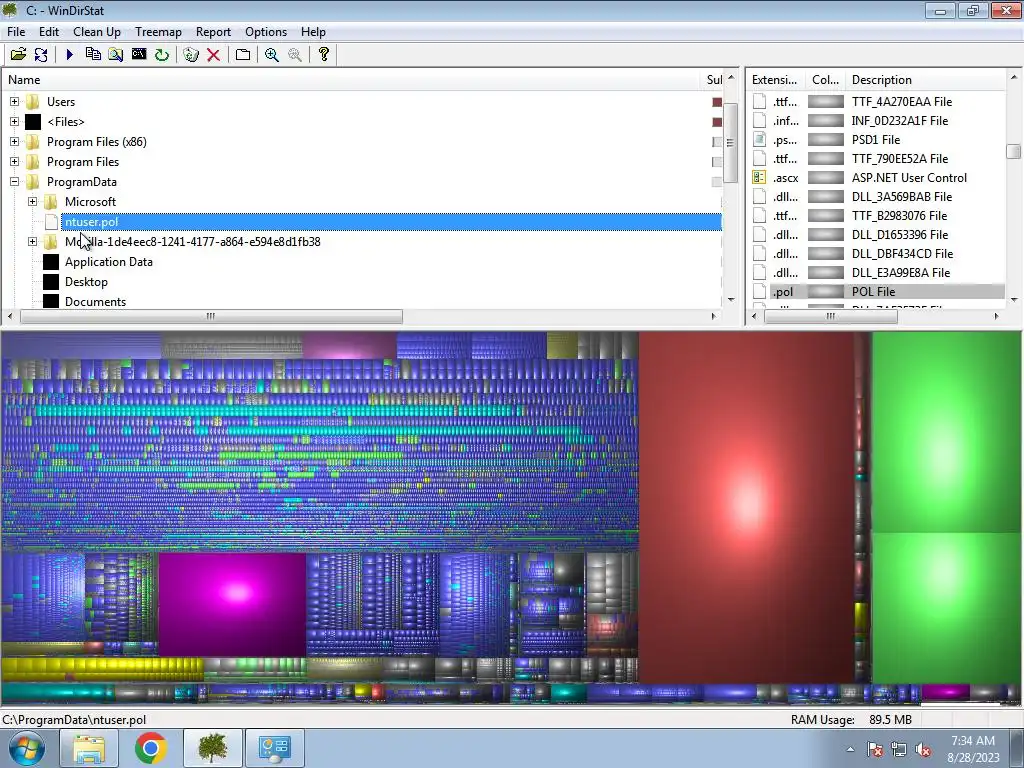
Task: Click the Start orb button
Action: coord(27,748)
